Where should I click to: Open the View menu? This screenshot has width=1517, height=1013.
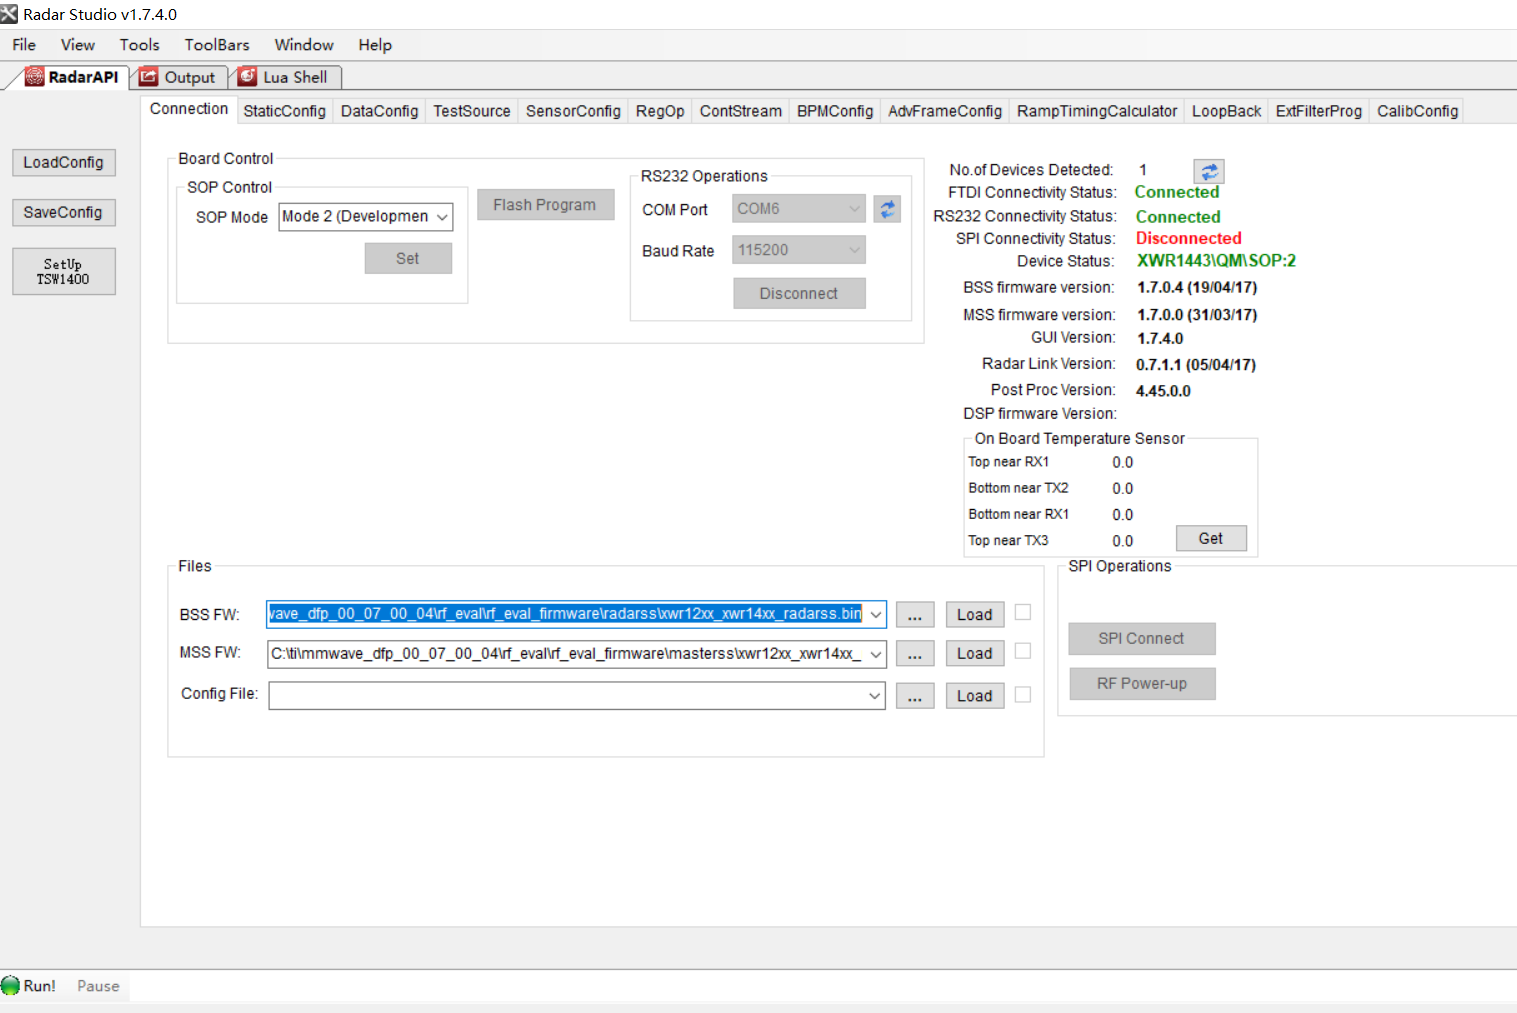(x=78, y=45)
